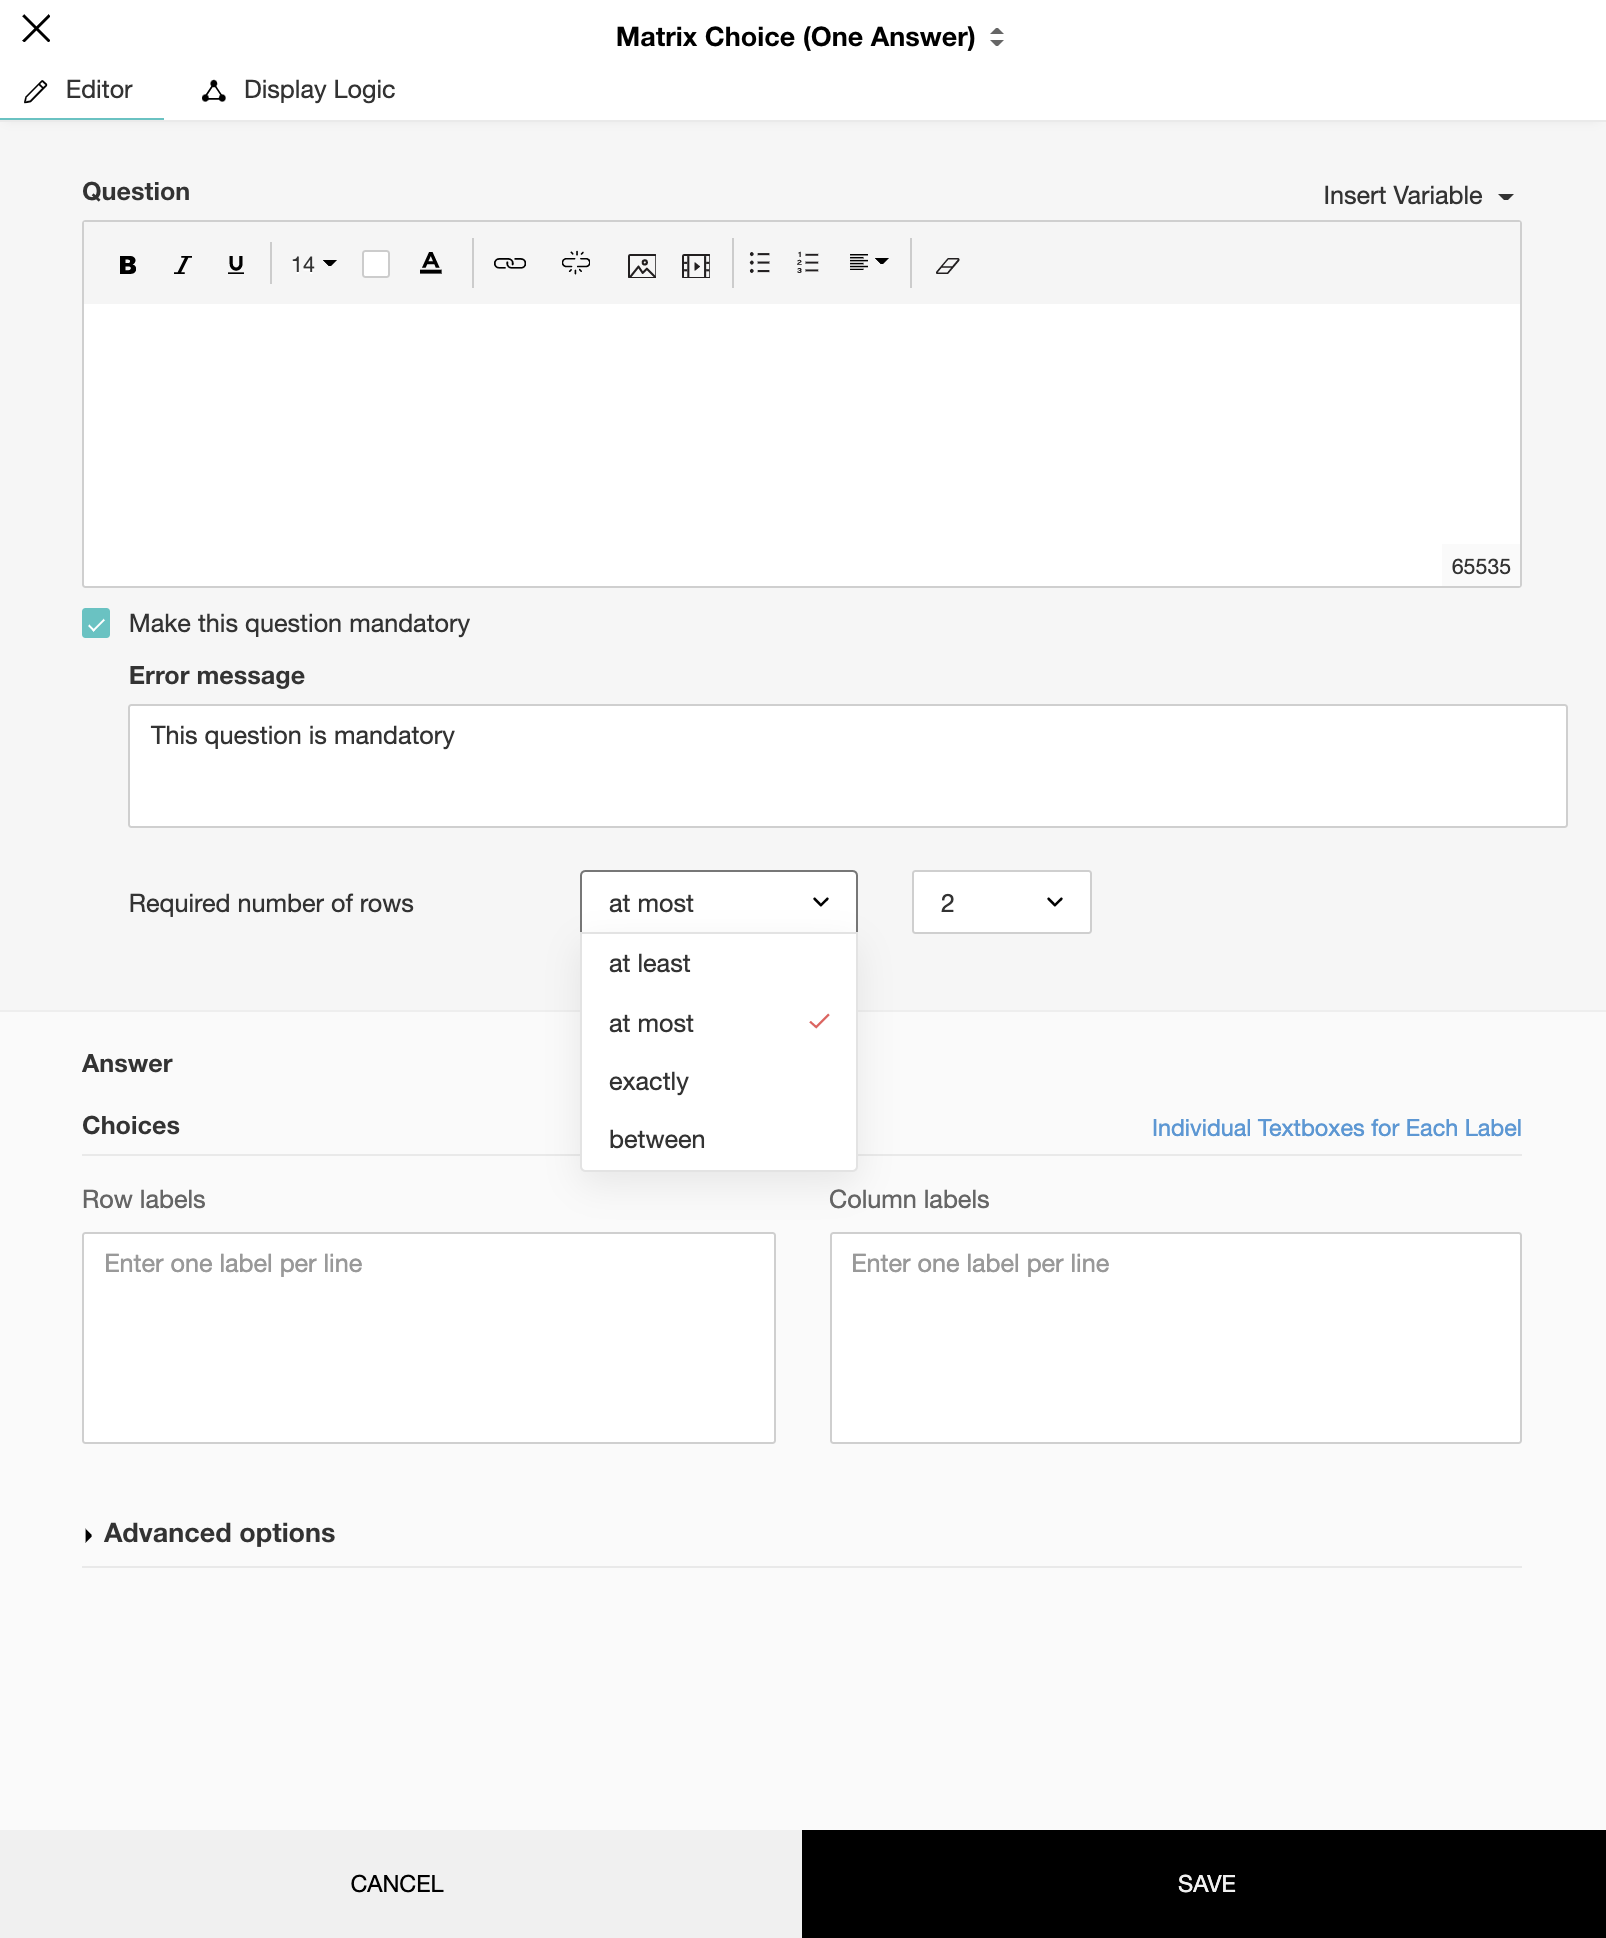The image size is (1606, 1938).
Task: Expand the Advanced options section
Action: (x=219, y=1533)
